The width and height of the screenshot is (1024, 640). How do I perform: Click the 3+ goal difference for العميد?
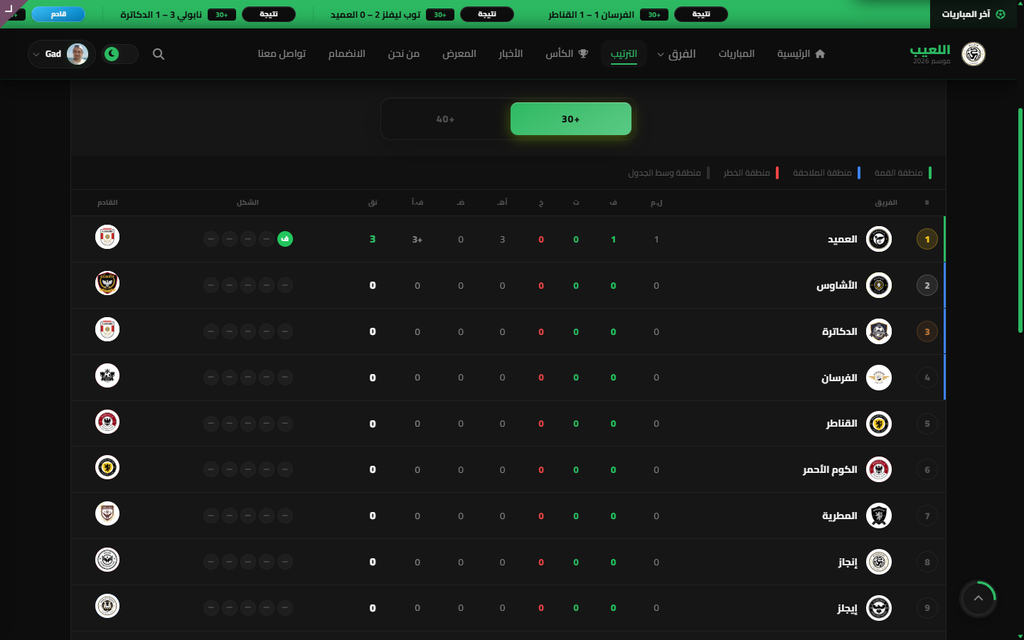click(417, 240)
